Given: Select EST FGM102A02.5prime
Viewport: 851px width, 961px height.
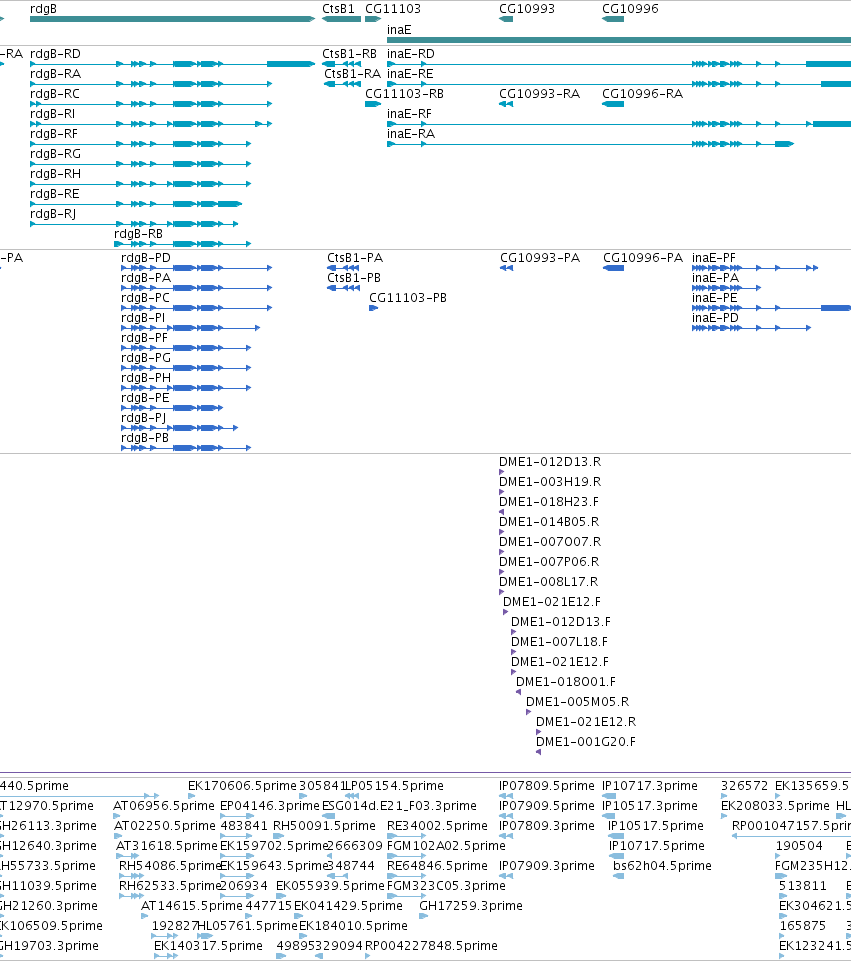Looking at the screenshot, I should [x=446, y=846].
